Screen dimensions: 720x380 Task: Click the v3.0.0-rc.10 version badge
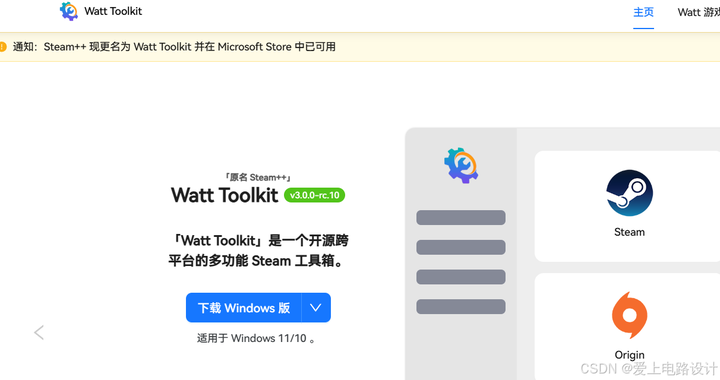tap(315, 195)
